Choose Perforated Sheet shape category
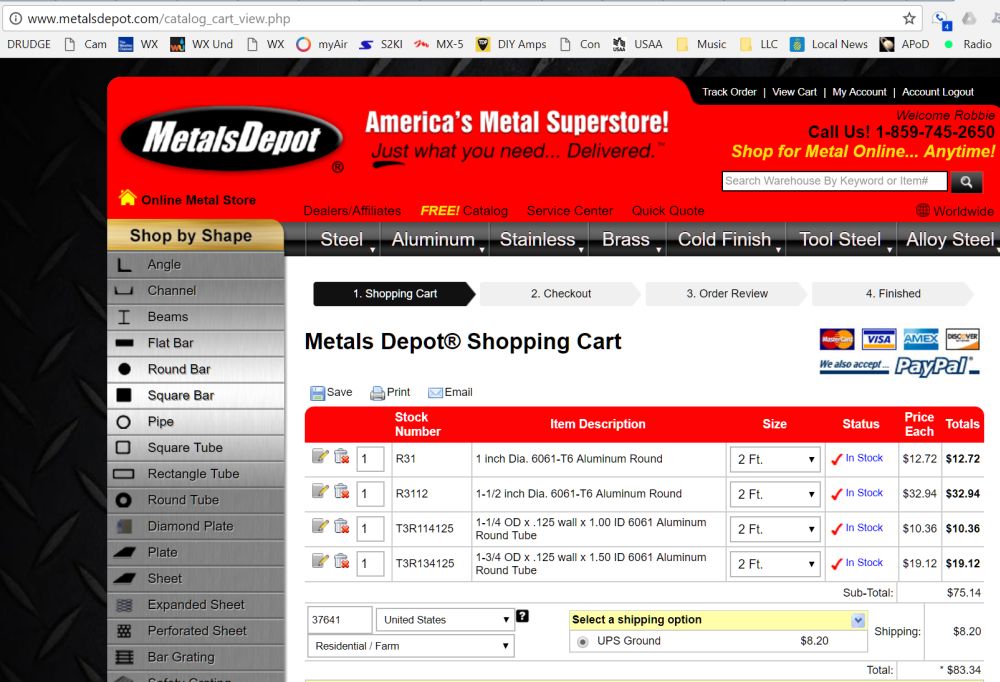Image resolution: width=1000 pixels, height=682 pixels. (x=196, y=631)
